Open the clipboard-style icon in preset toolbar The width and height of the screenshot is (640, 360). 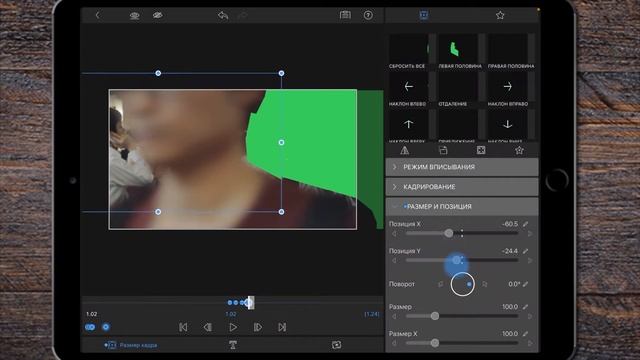point(443,151)
